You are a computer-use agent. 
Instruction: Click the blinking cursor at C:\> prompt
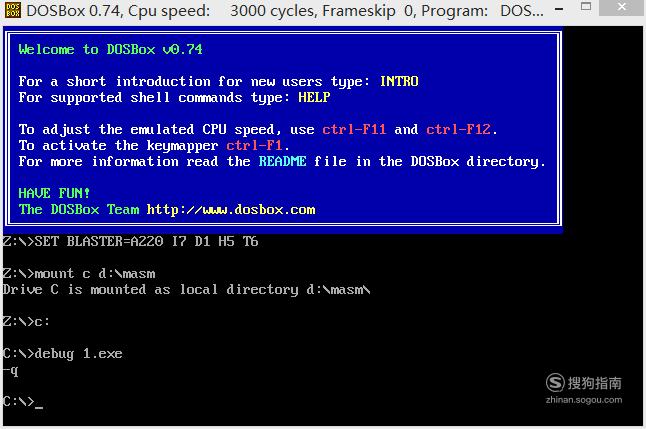(x=39, y=406)
